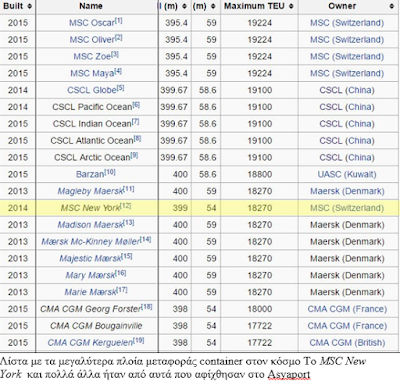Image resolution: width=400 pixels, height=385 pixels.
Task: Select 18000 TEU value in Georg Forster row
Action: tap(260, 309)
